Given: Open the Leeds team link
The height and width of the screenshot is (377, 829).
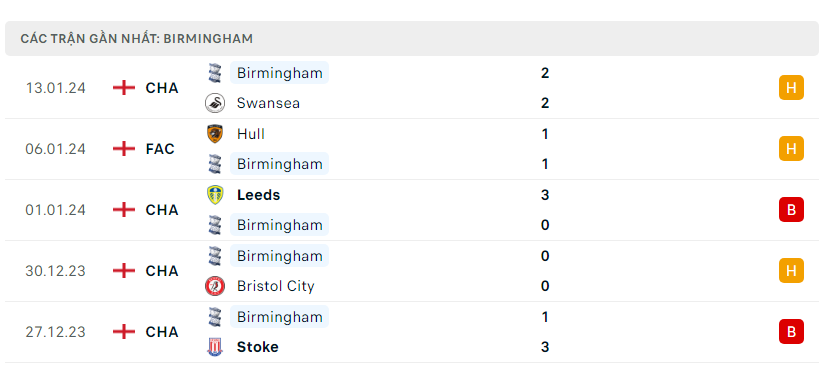Looking at the screenshot, I should point(258,195).
